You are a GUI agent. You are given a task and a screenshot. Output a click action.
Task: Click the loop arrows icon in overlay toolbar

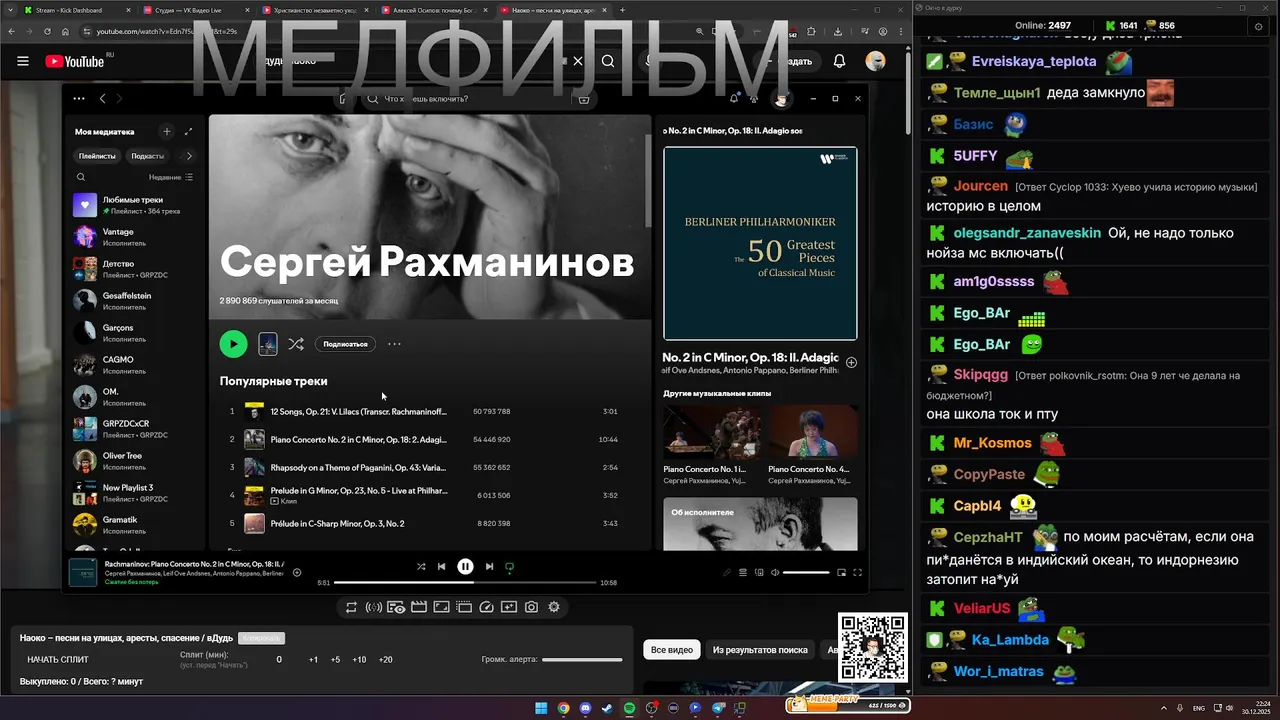coord(351,607)
